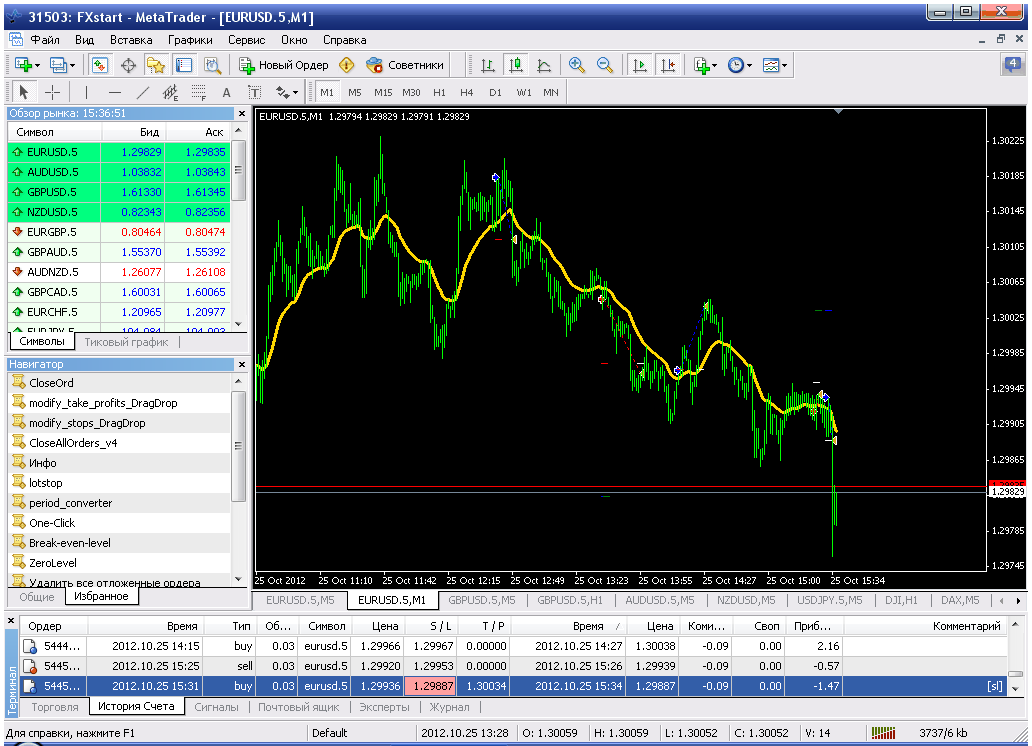Toggle the Data Window crosshair icon
The height and width of the screenshot is (746, 1032).
[x=128, y=65]
